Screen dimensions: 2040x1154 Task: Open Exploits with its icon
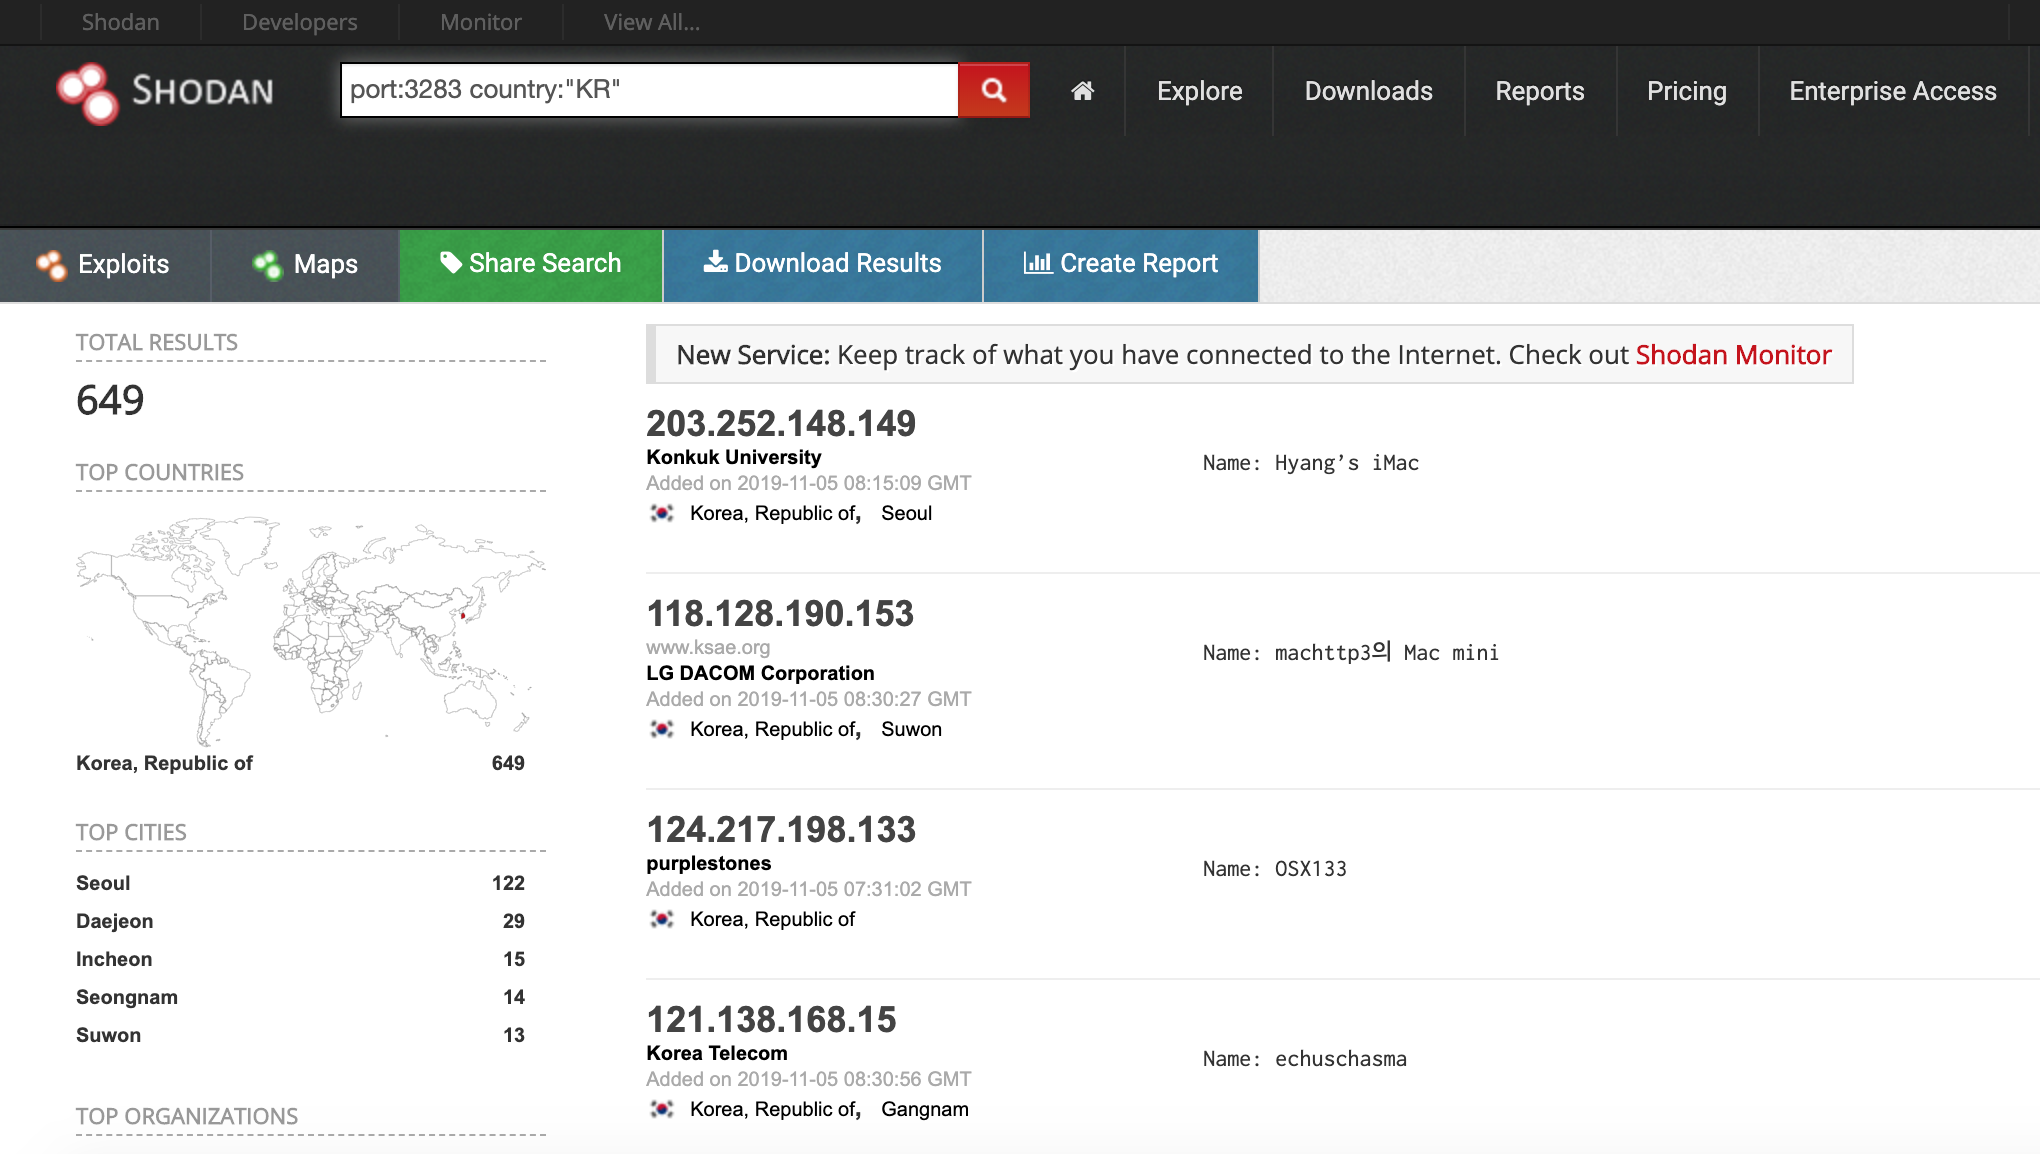coord(104,265)
